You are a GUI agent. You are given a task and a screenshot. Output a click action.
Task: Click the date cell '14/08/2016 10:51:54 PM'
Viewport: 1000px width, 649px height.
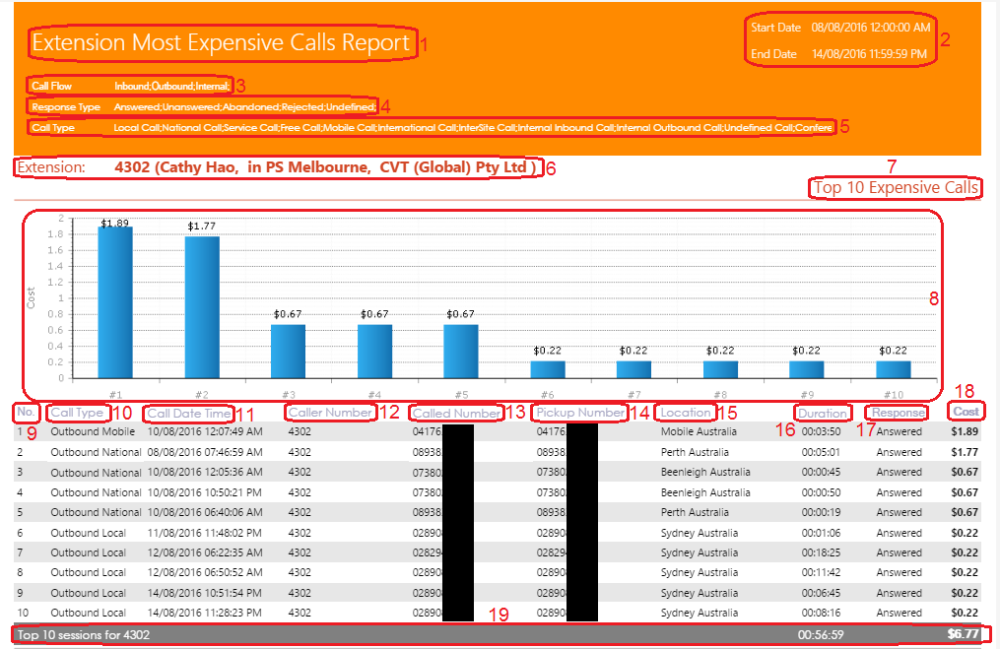[x=204, y=593]
